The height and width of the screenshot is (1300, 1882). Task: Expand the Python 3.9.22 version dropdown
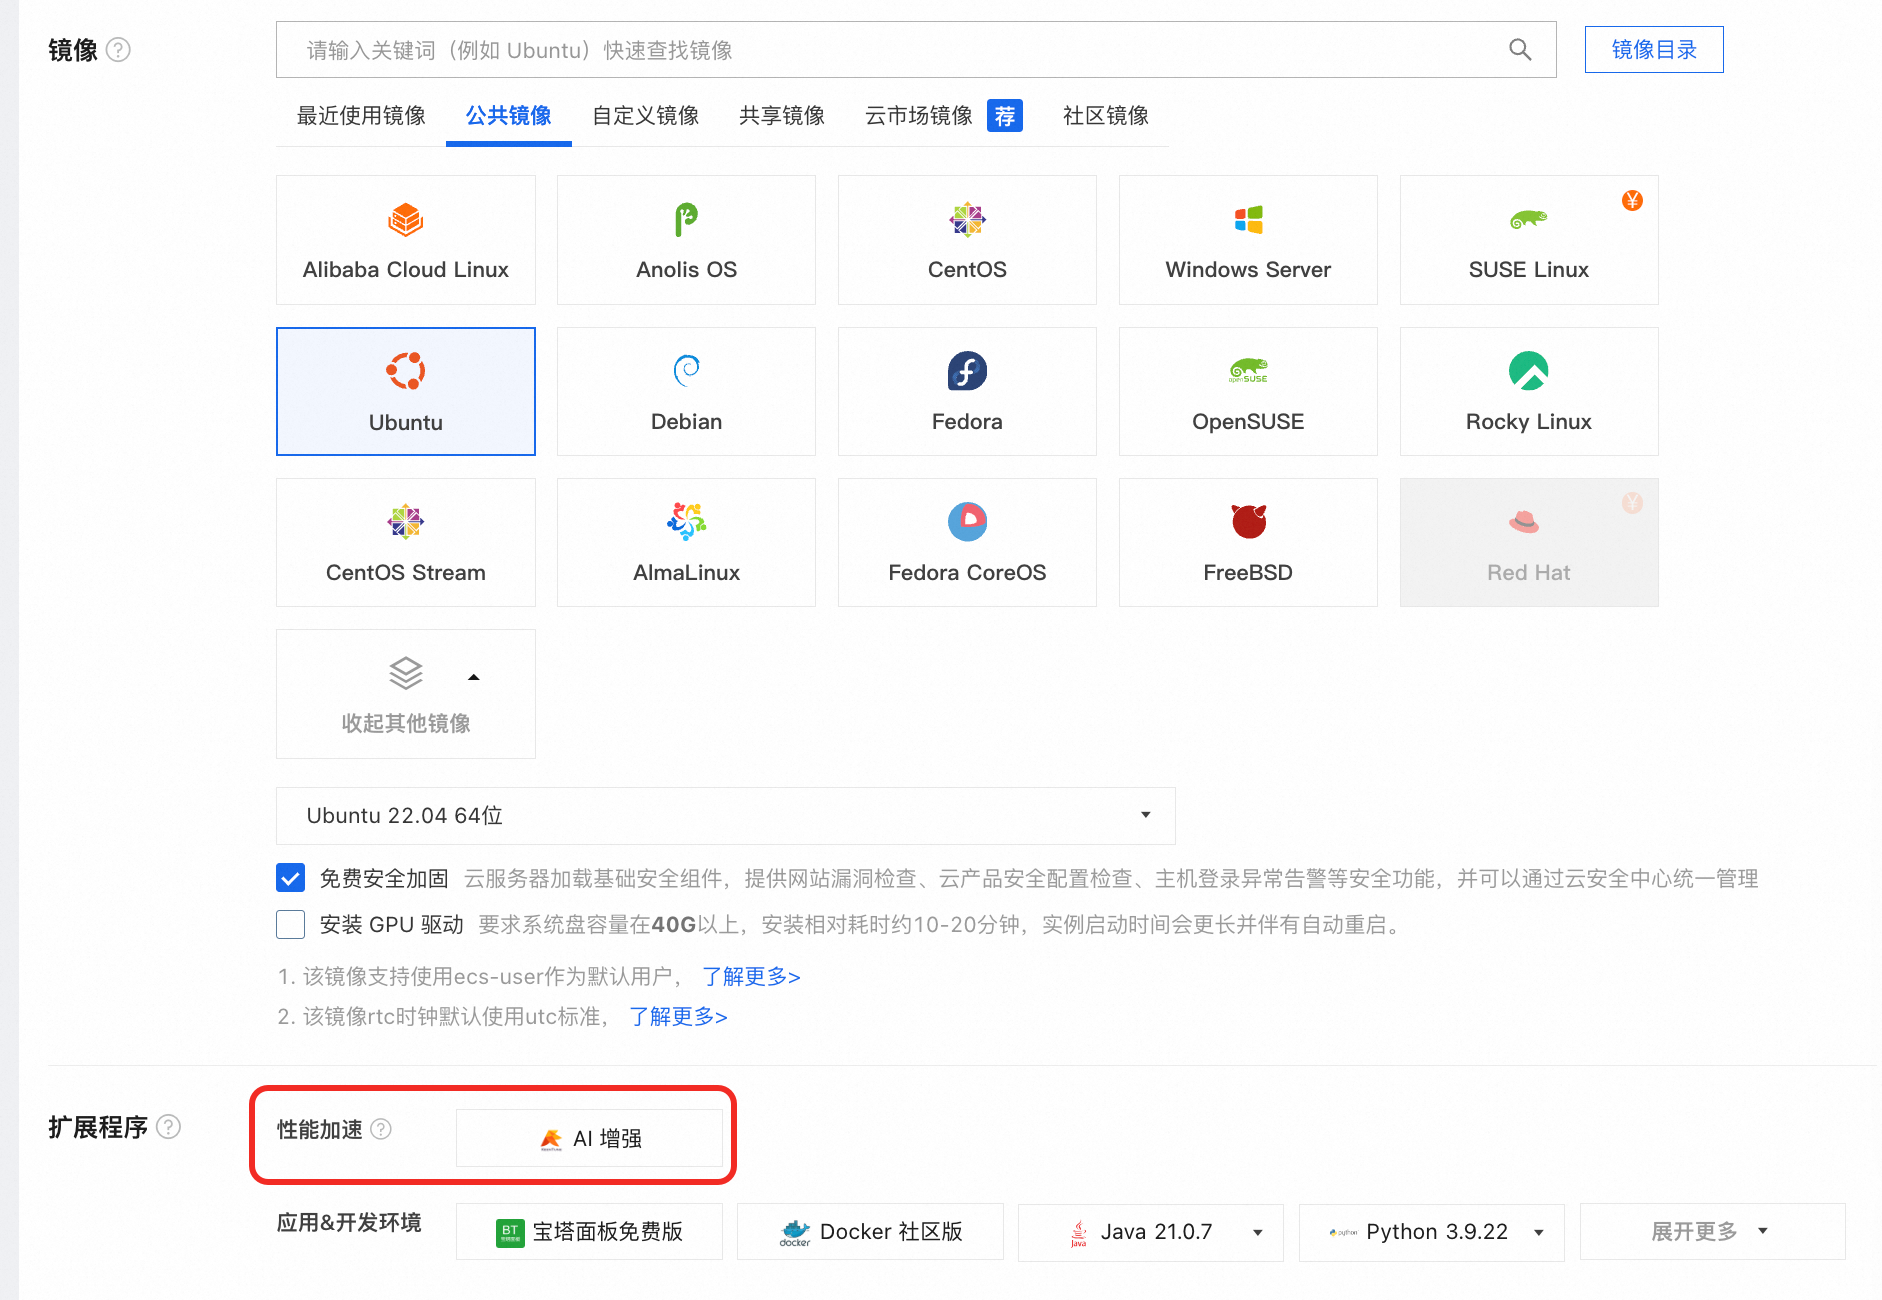coord(1539,1232)
